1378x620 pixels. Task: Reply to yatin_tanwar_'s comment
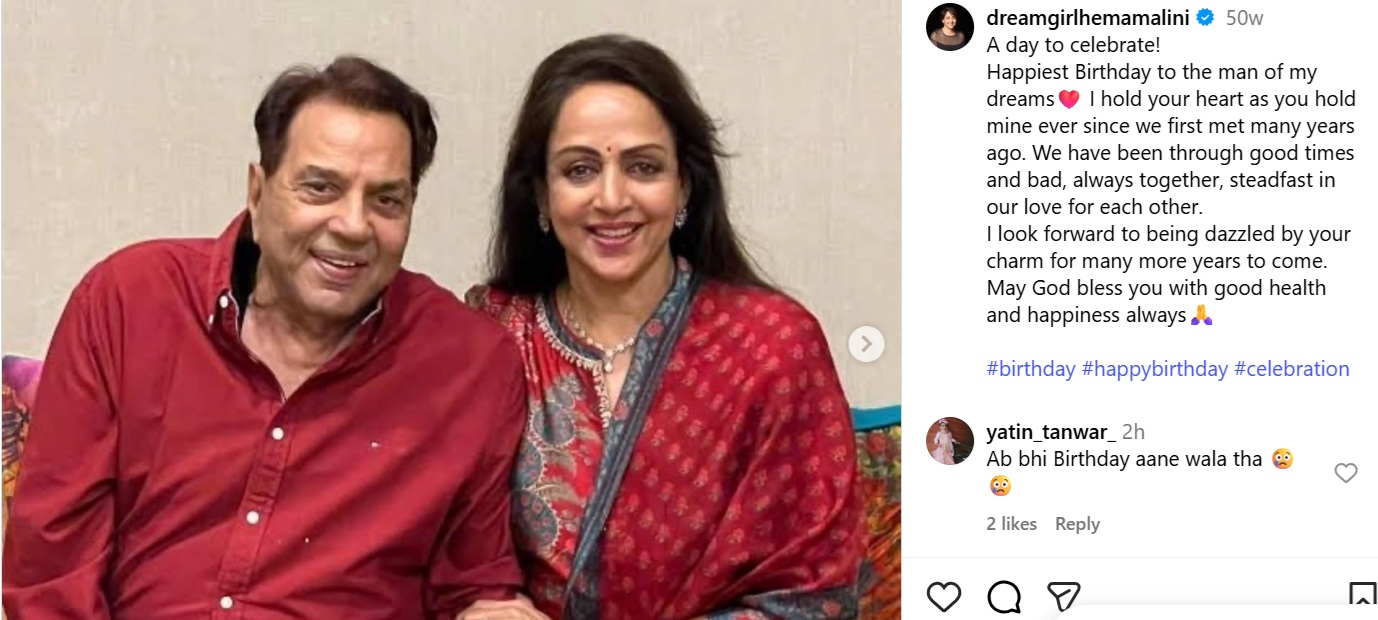[1077, 524]
